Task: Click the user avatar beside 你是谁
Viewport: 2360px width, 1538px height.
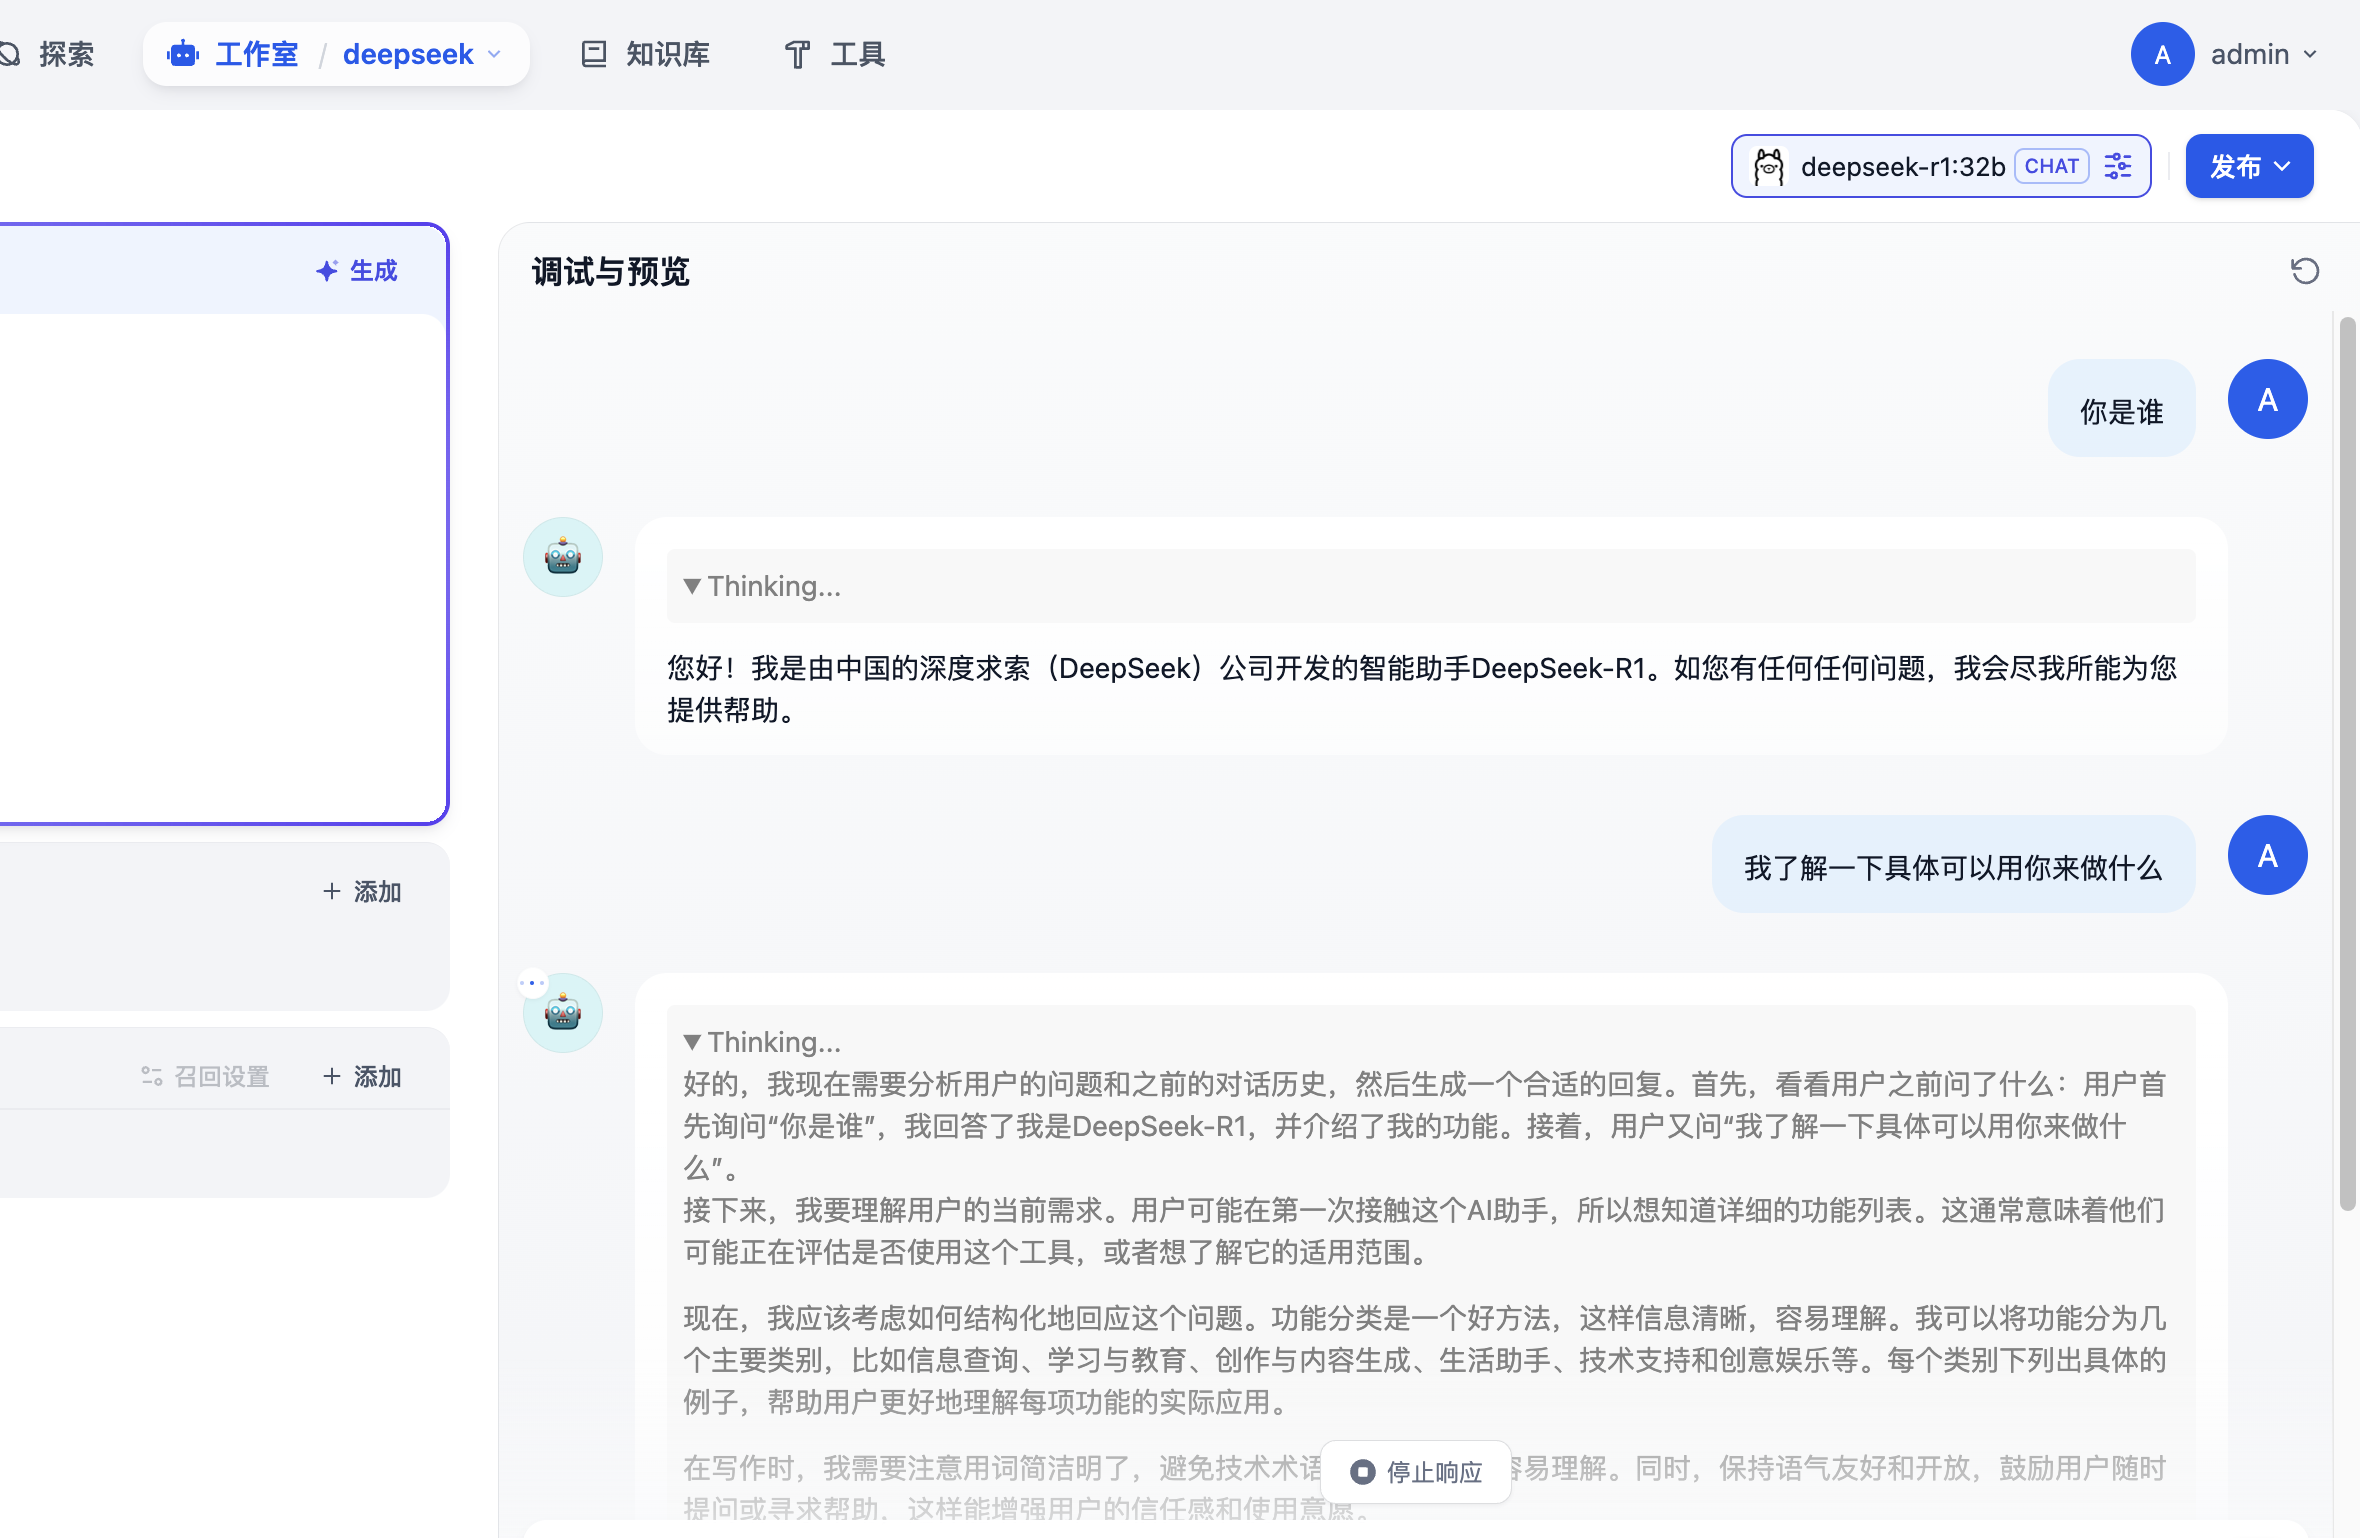Action: tap(2268, 399)
